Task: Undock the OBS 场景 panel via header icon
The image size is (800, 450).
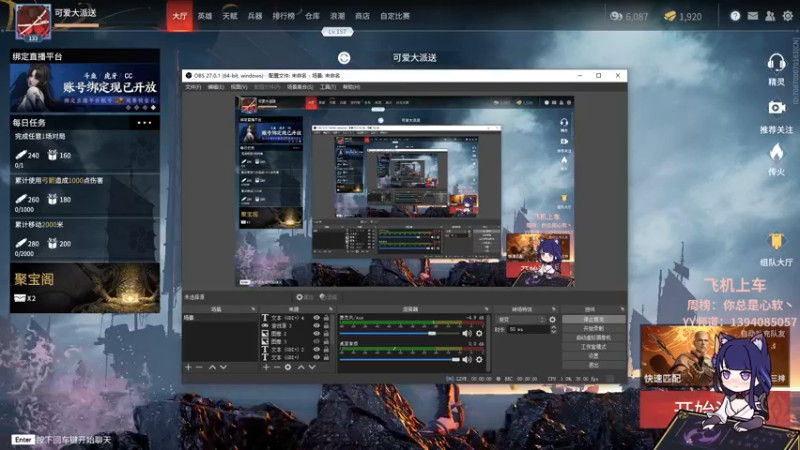Action: [x=254, y=309]
